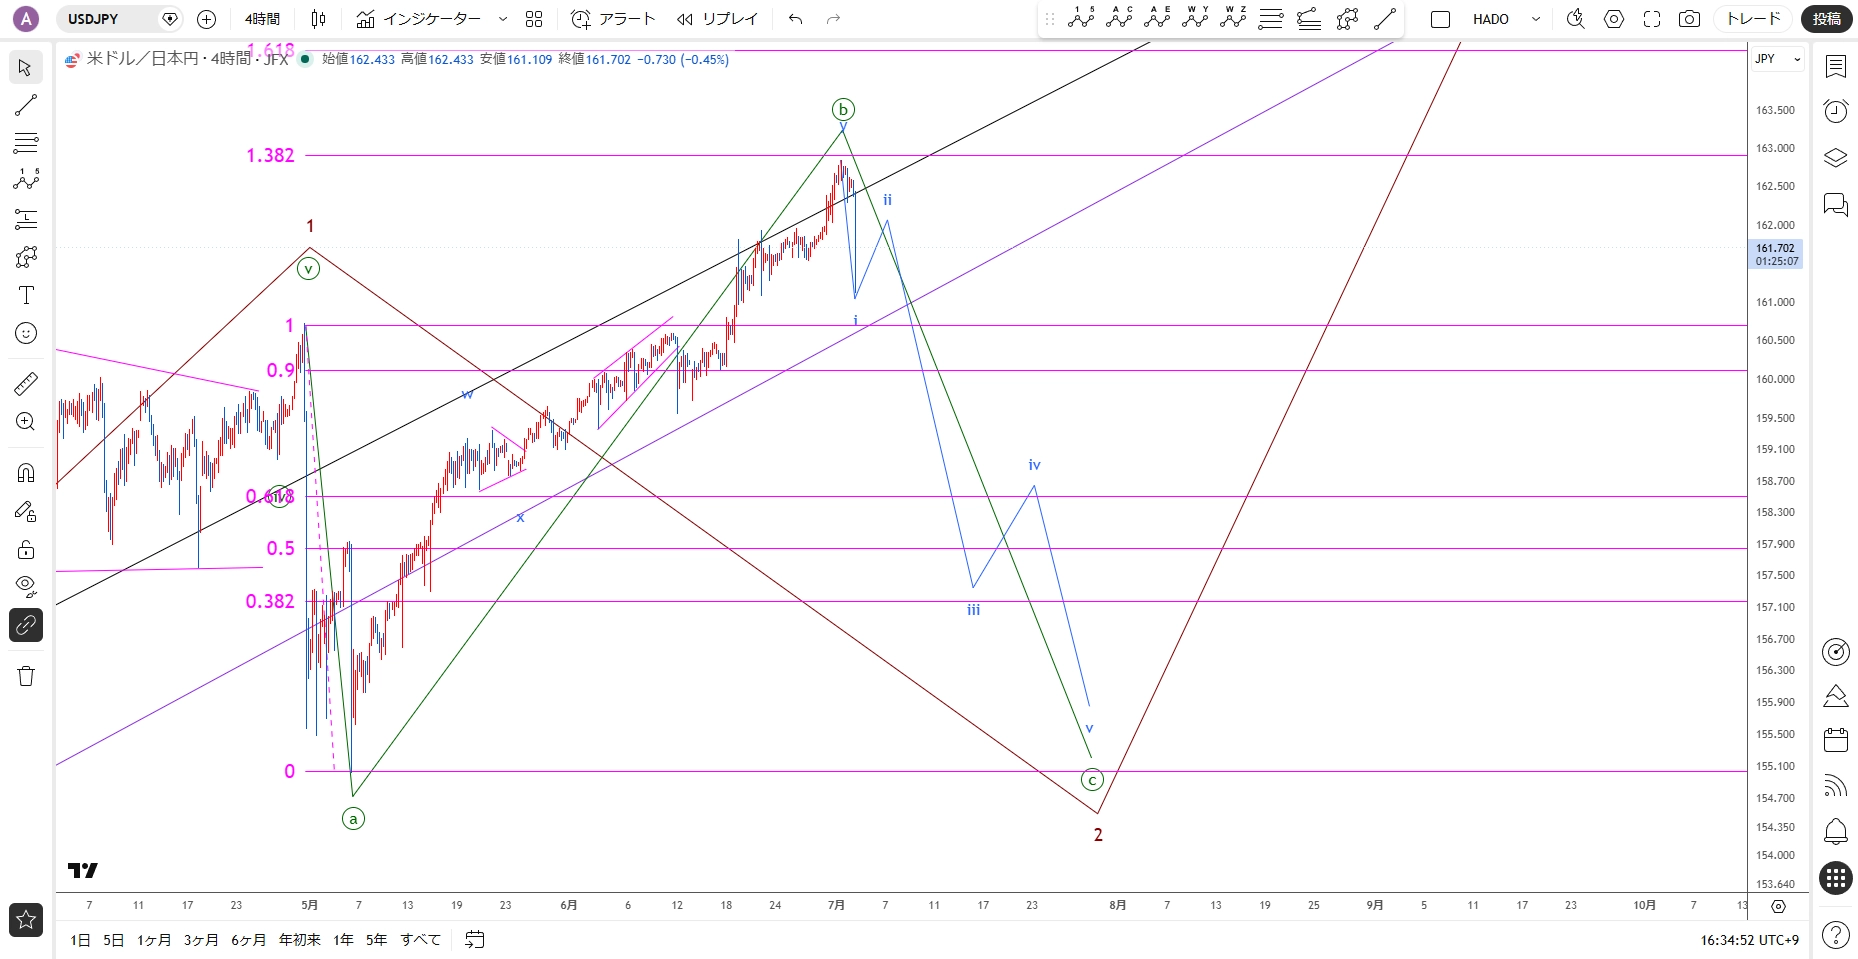Select the text annotation tool
This screenshot has width=1858, height=959.
[x=26, y=295]
